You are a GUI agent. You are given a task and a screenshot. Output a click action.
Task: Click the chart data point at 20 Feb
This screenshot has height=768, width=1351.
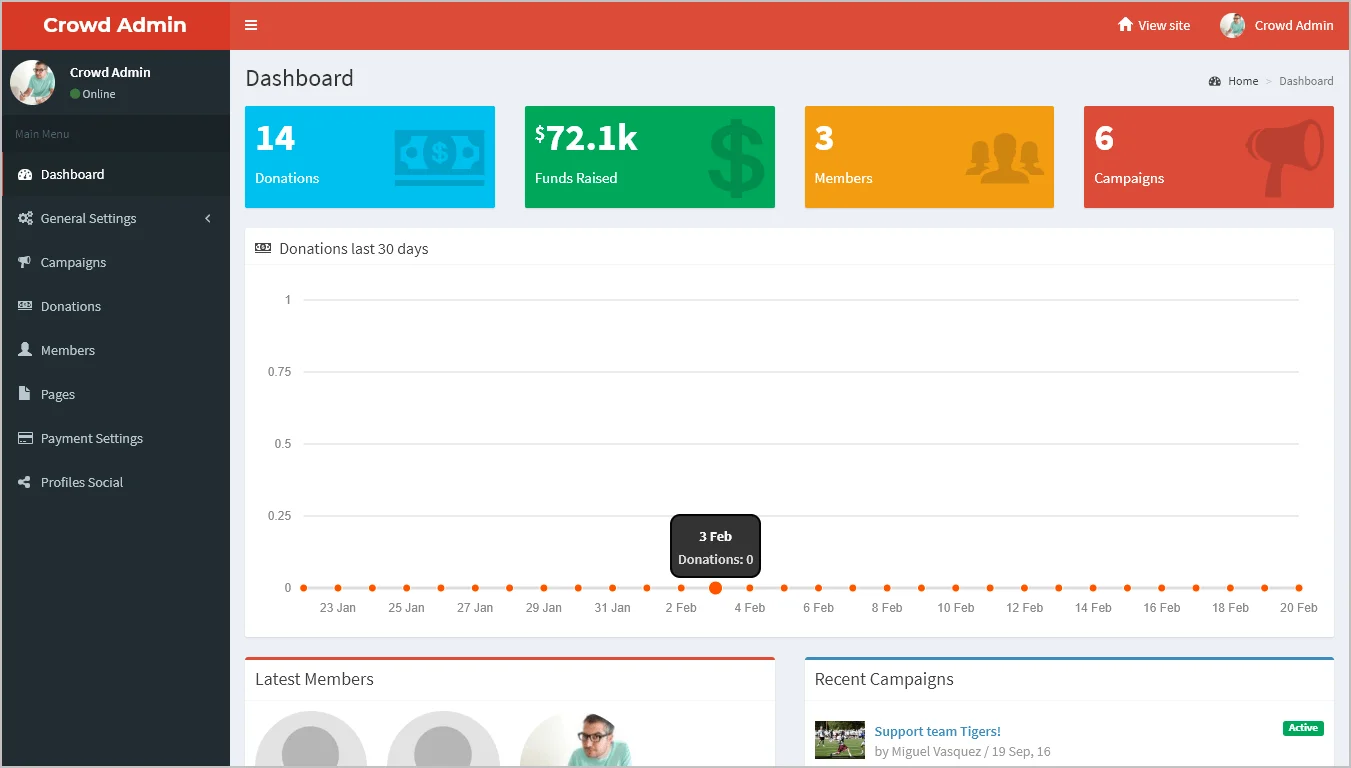(1299, 588)
